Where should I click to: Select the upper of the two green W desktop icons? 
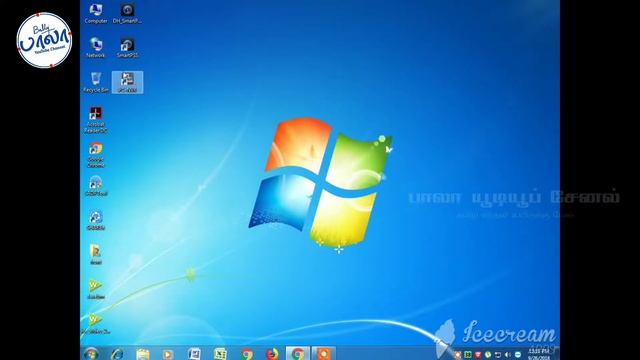(96, 289)
